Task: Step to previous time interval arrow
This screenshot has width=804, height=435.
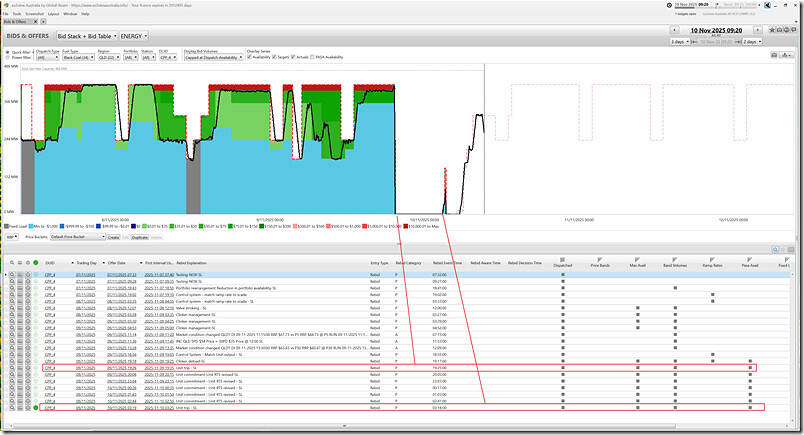Action: [675, 30]
